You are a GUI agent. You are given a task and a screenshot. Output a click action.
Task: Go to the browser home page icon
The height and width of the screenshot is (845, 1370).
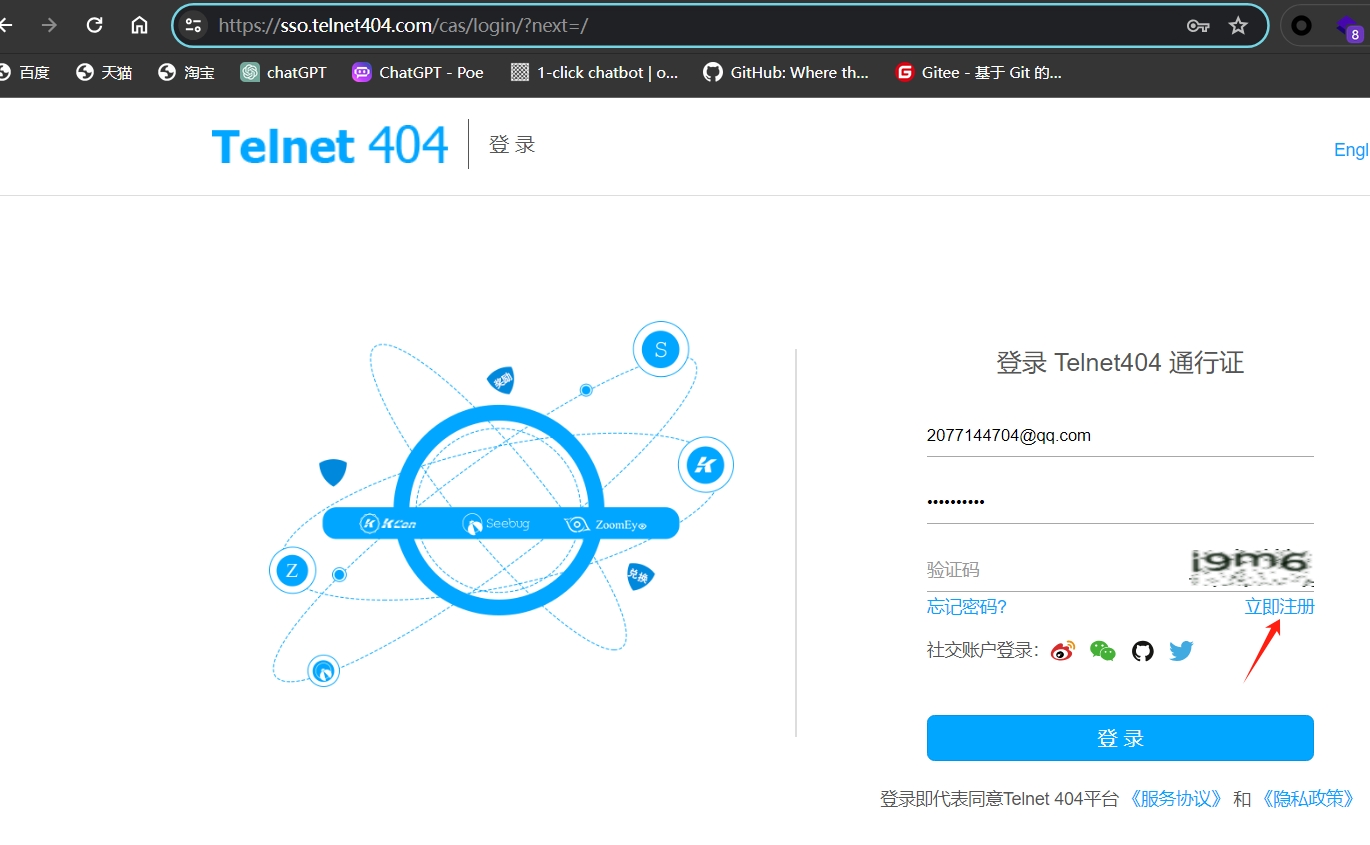[139, 25]
